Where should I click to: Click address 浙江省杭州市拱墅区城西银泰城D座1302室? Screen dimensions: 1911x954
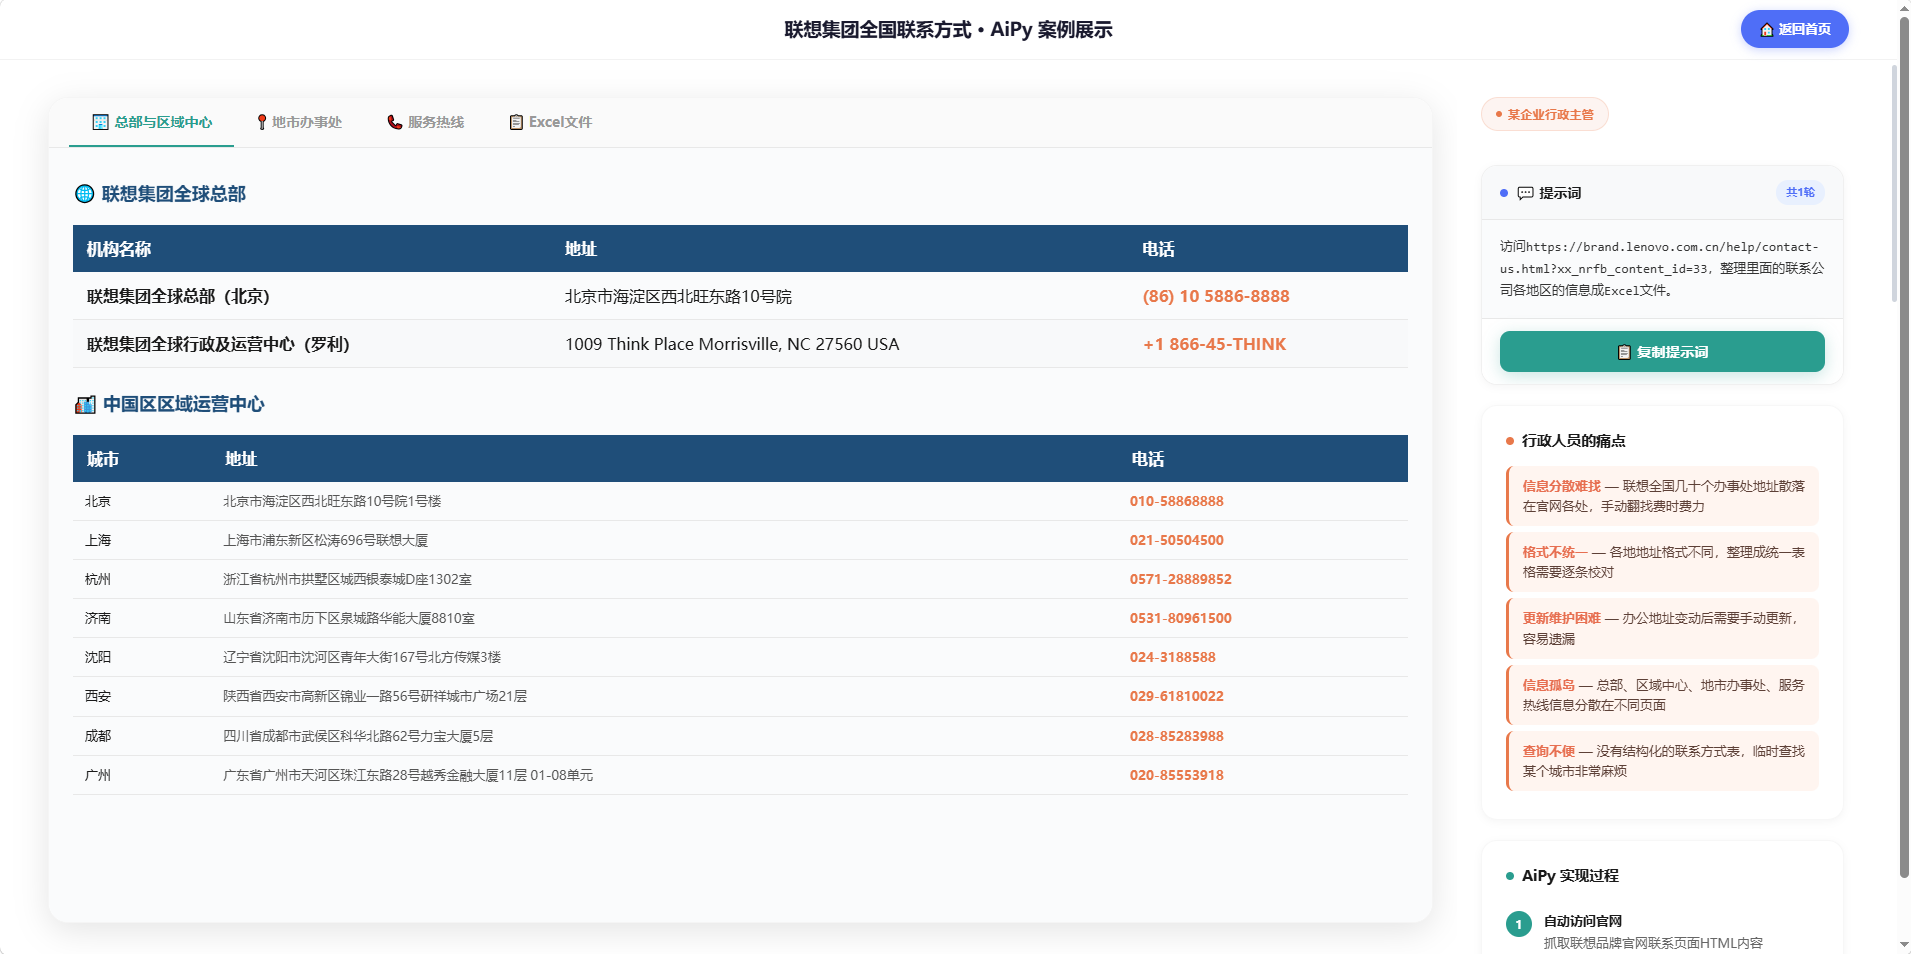[347, 579]
